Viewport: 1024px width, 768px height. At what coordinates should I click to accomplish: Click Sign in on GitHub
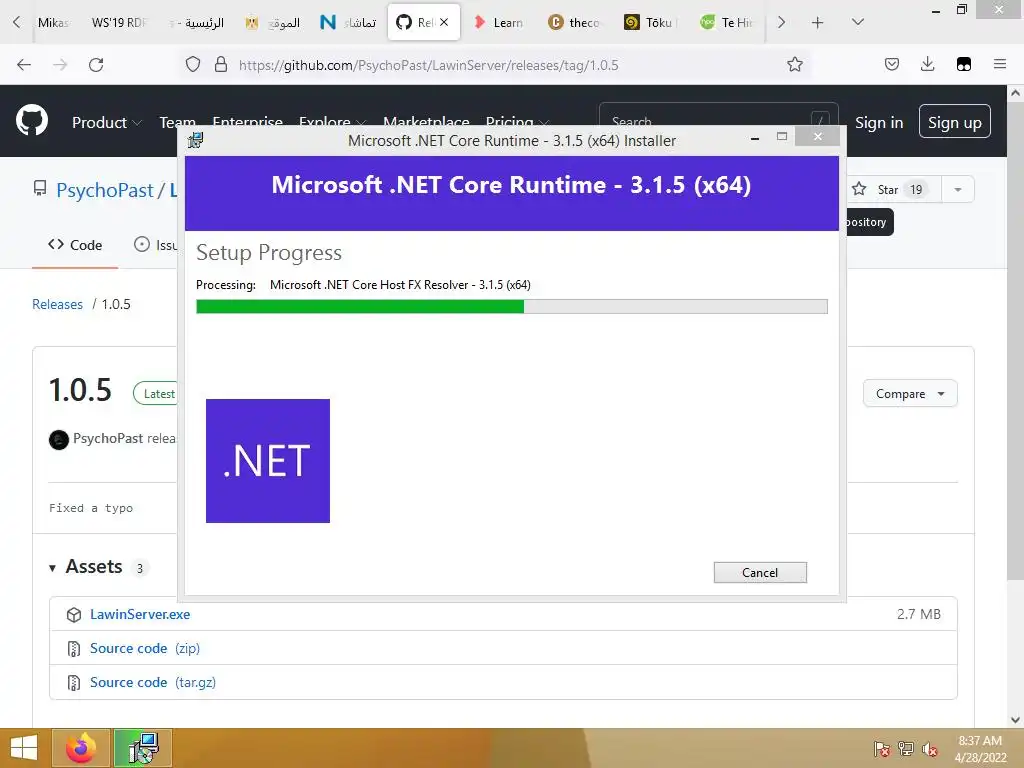[x=879, y=122]
